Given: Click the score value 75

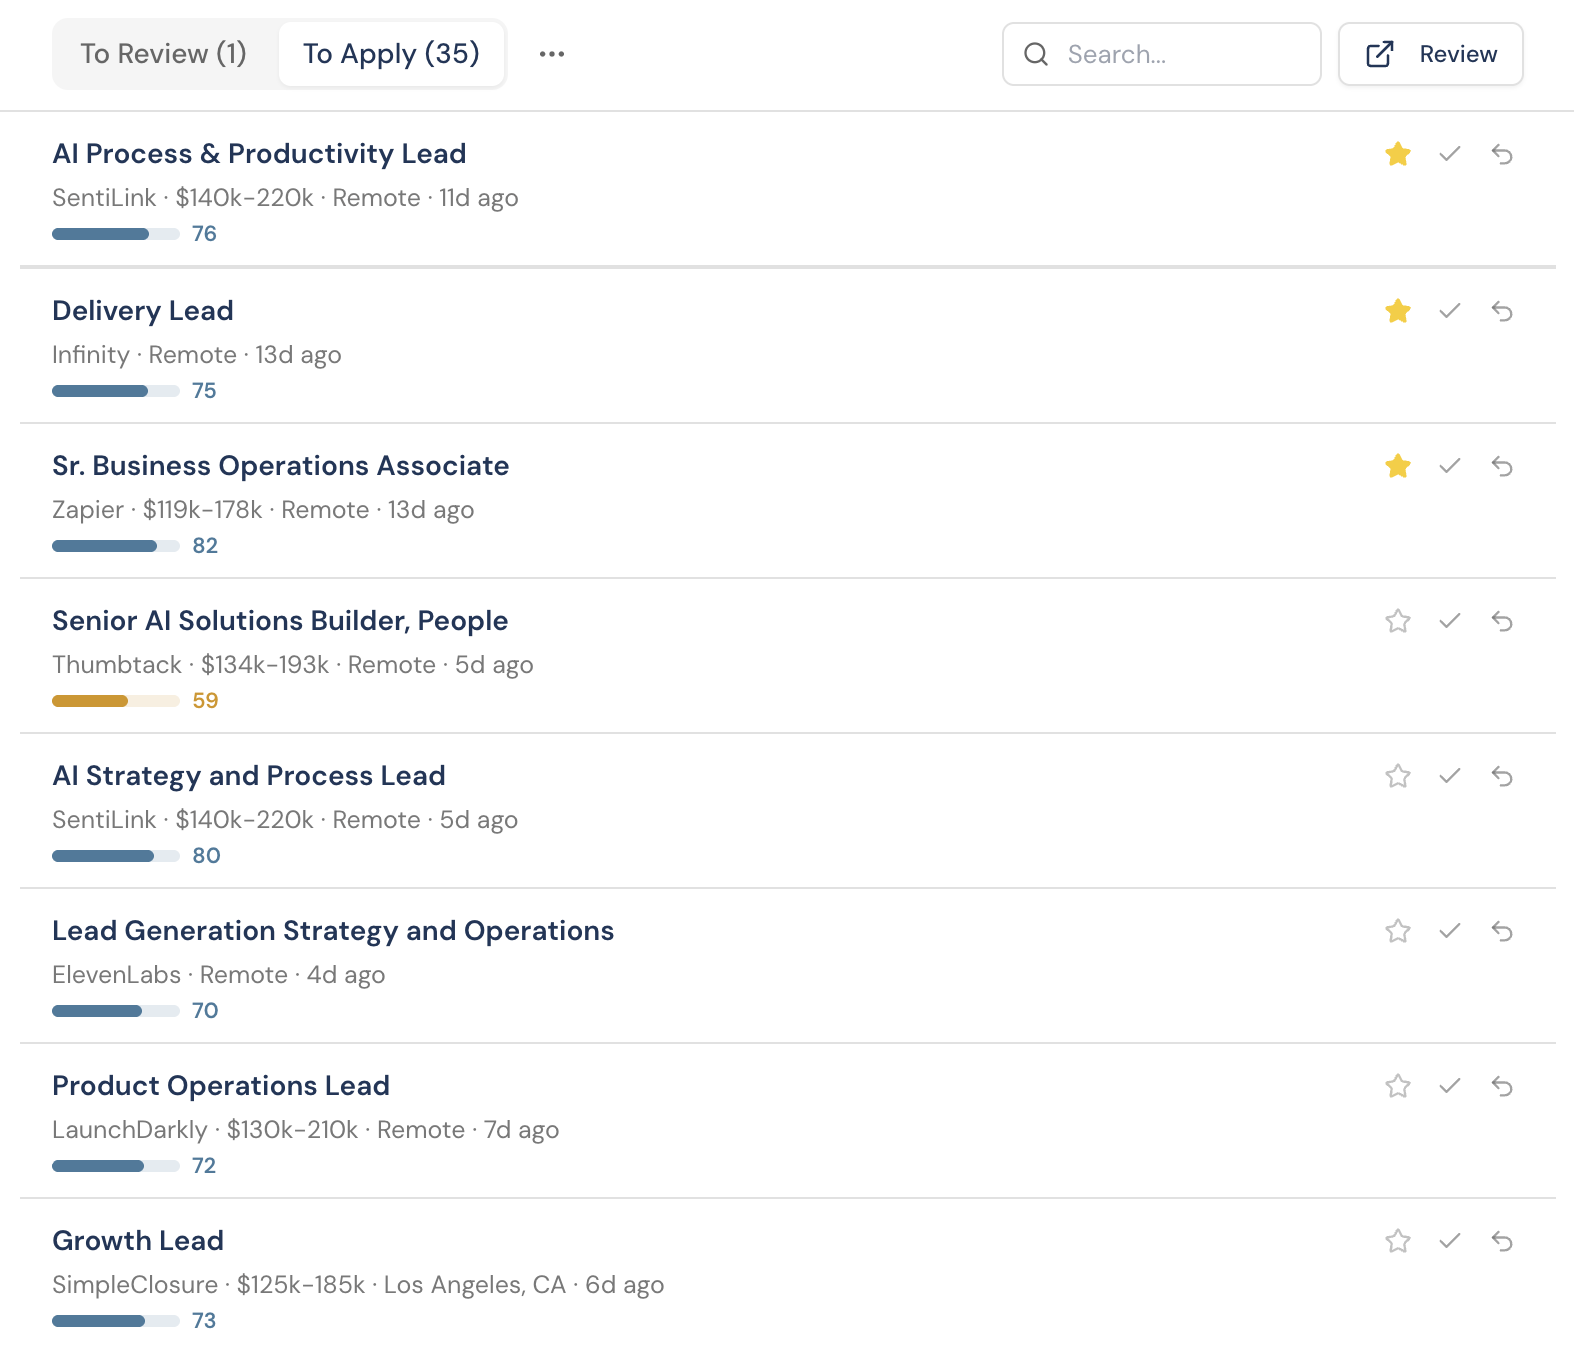Looking at the screenshot, I should (x=204, y=391).
